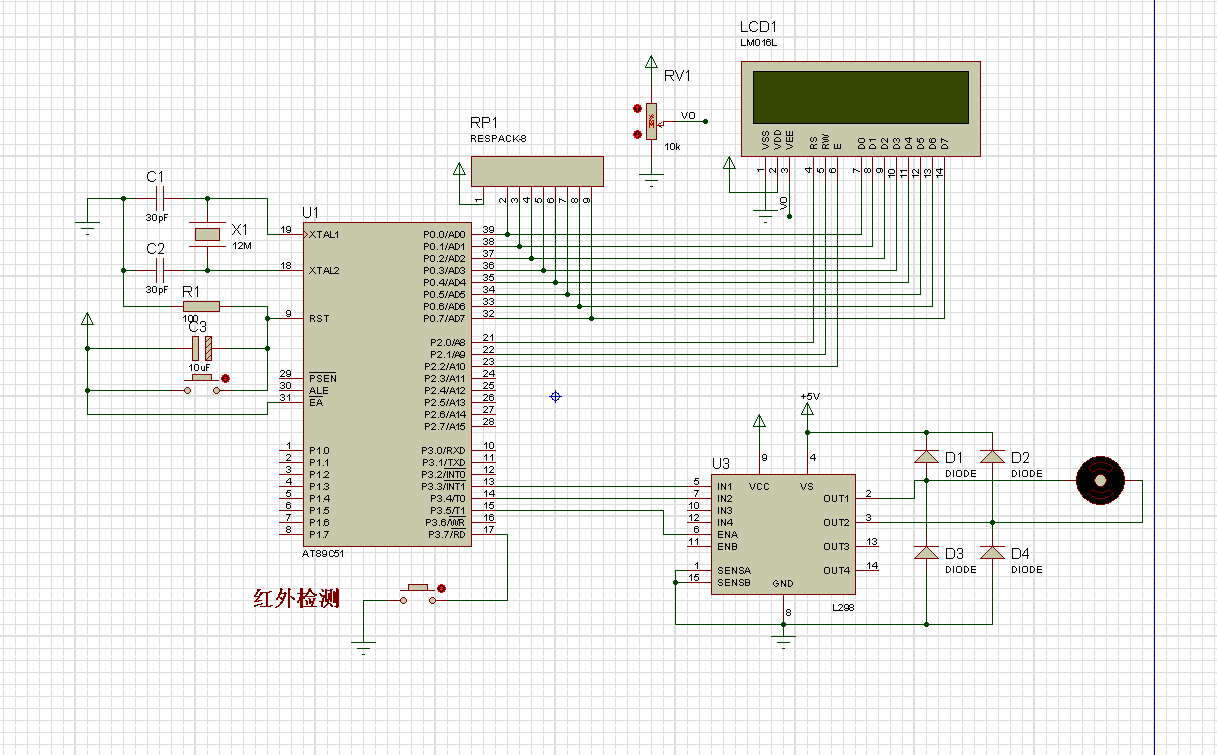Click the ground symbol below RV1
Screen dimensions: 1217x755
(652, 181)
